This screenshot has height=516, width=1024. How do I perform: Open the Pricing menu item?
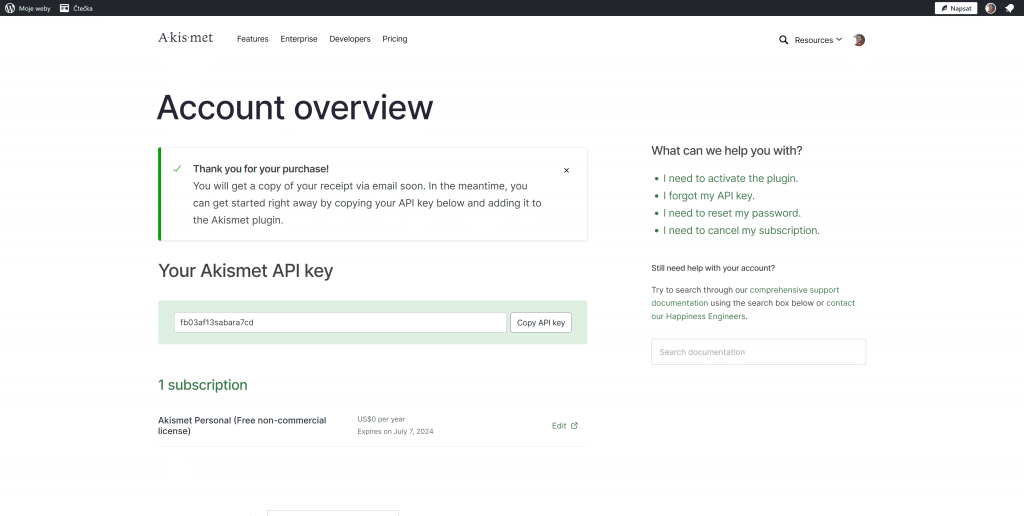pyautogui.click(x=394, y=39)
